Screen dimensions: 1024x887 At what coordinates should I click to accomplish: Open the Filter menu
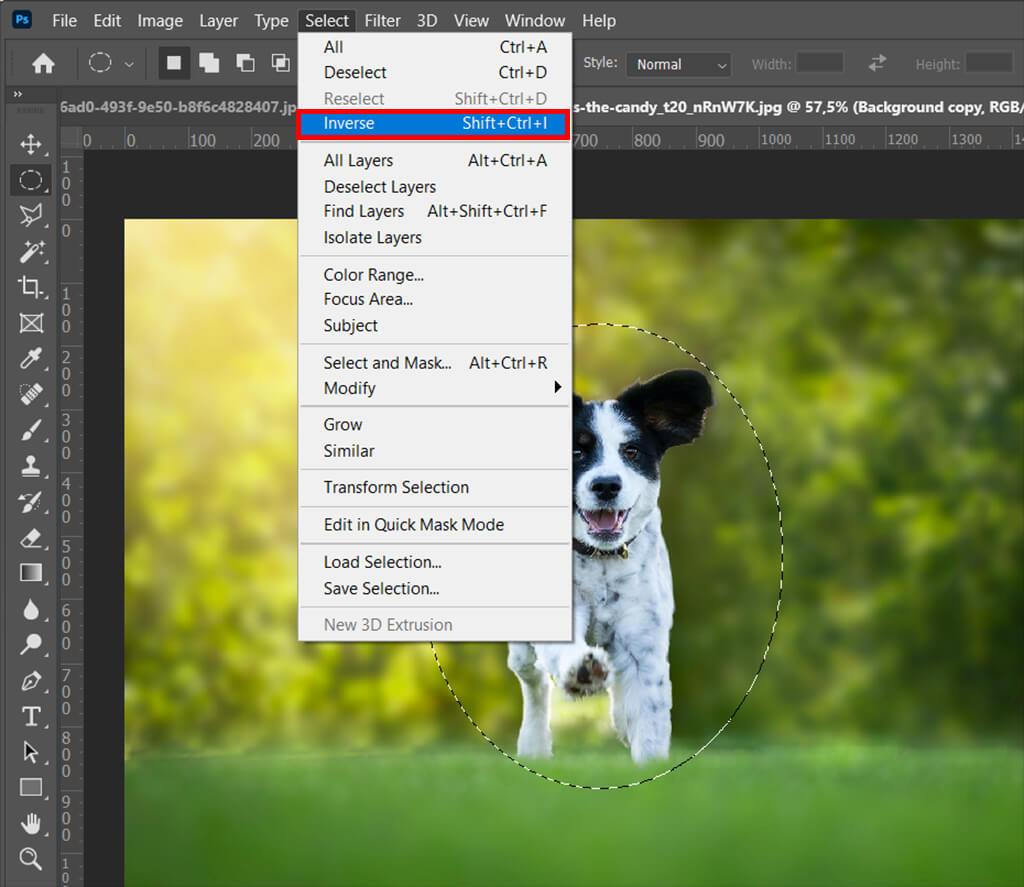[x=382, y=21]
